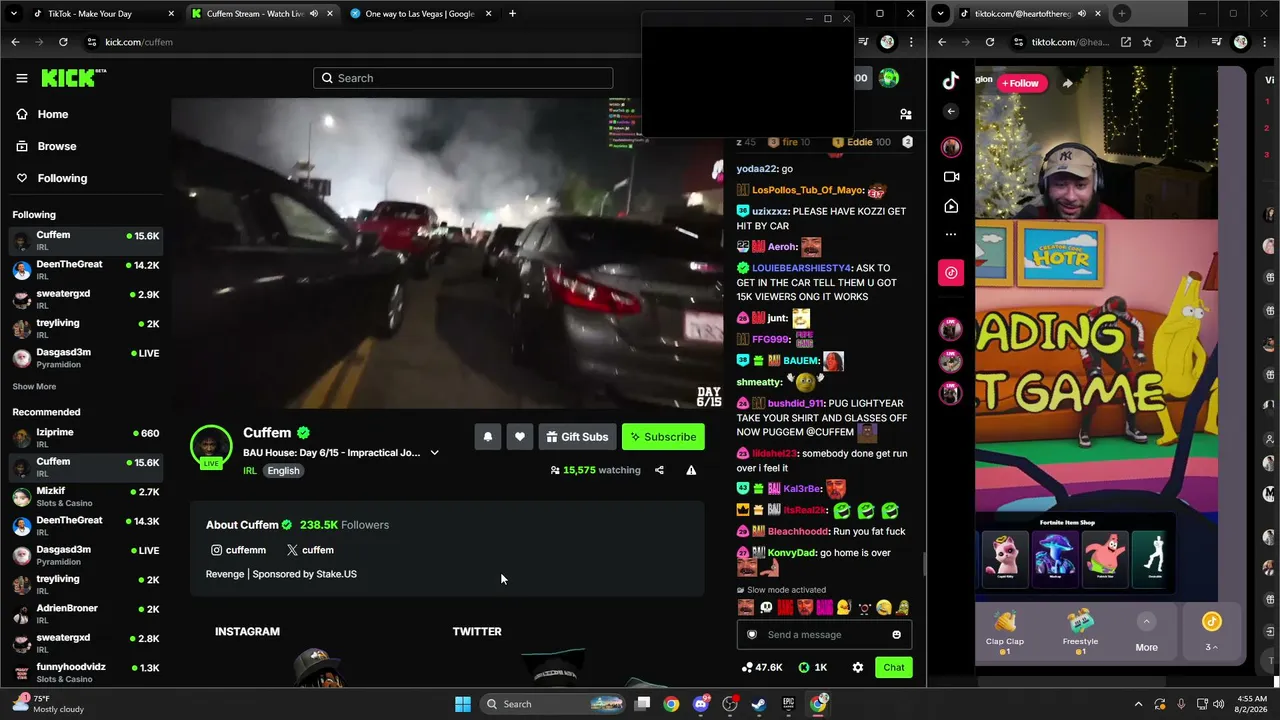Subscribe to Cuffem
1280x720 pixels.
(x=663, y=437)
